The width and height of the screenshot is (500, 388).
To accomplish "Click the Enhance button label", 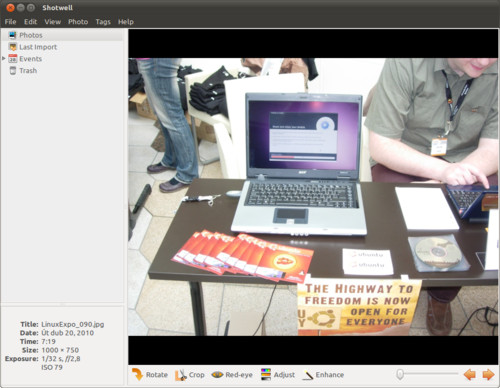I will point(330,375).
